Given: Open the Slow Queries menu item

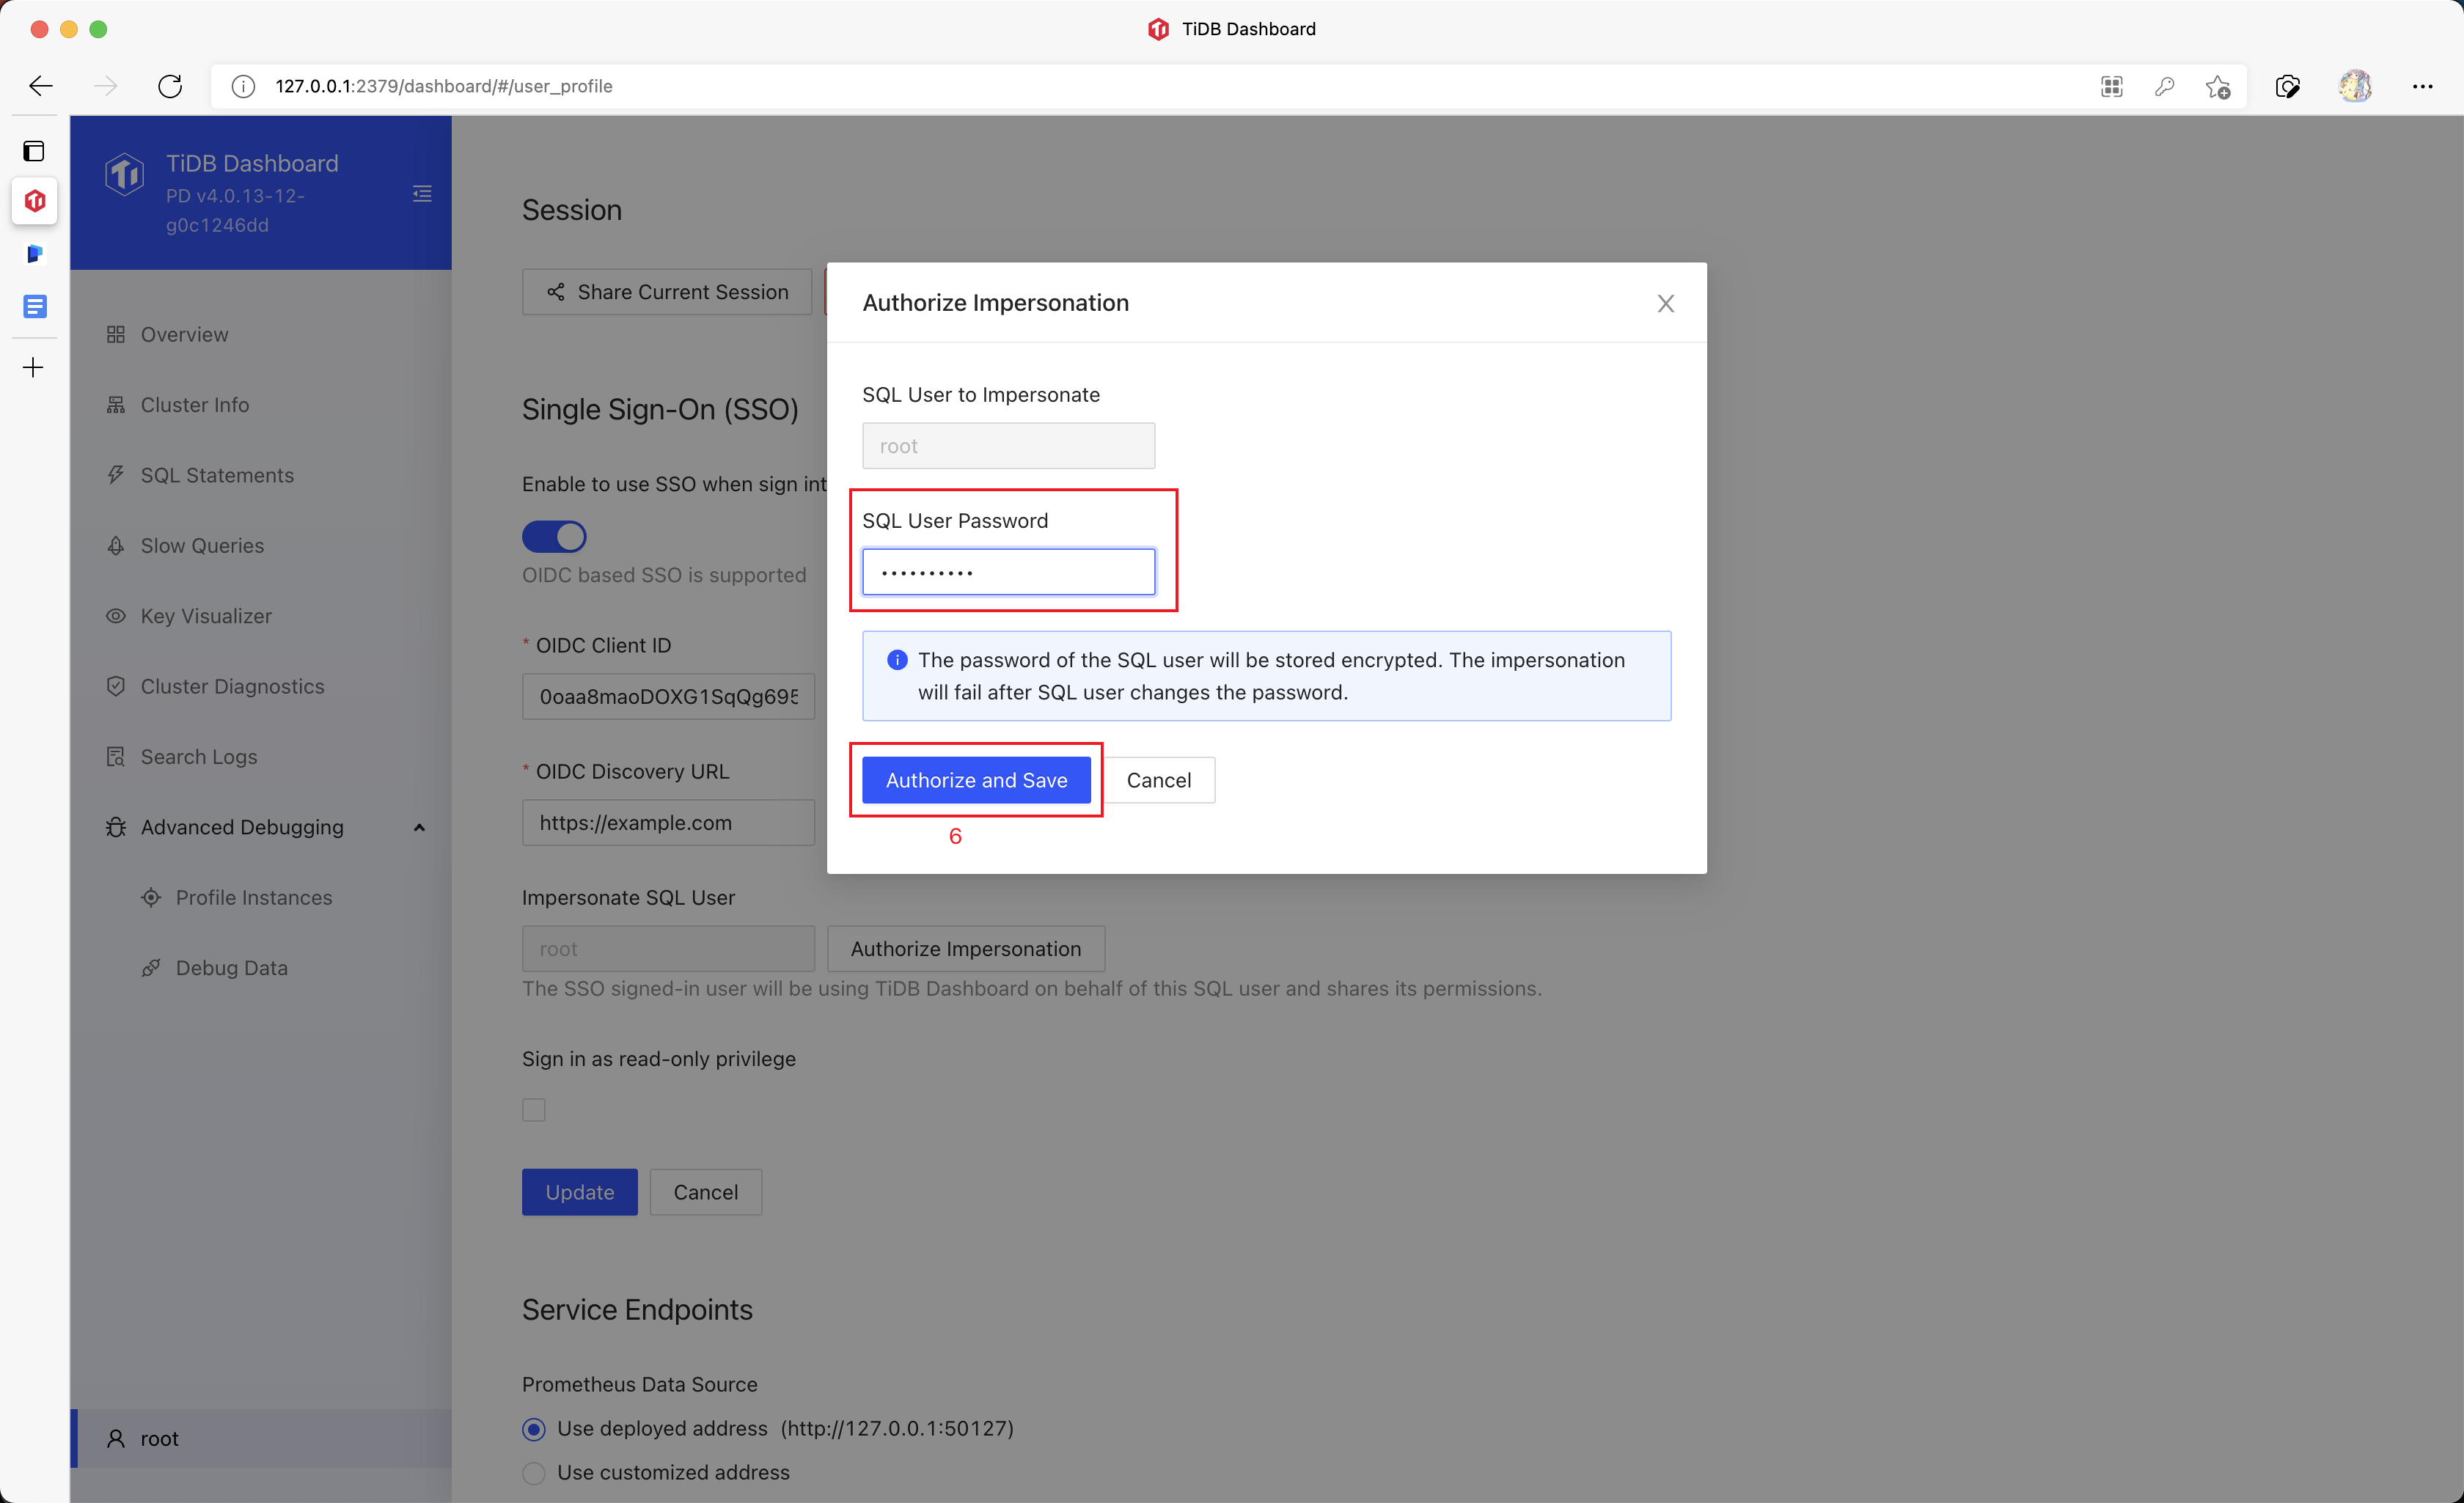Looking at the screenshot, I should [x=202, y=545].
